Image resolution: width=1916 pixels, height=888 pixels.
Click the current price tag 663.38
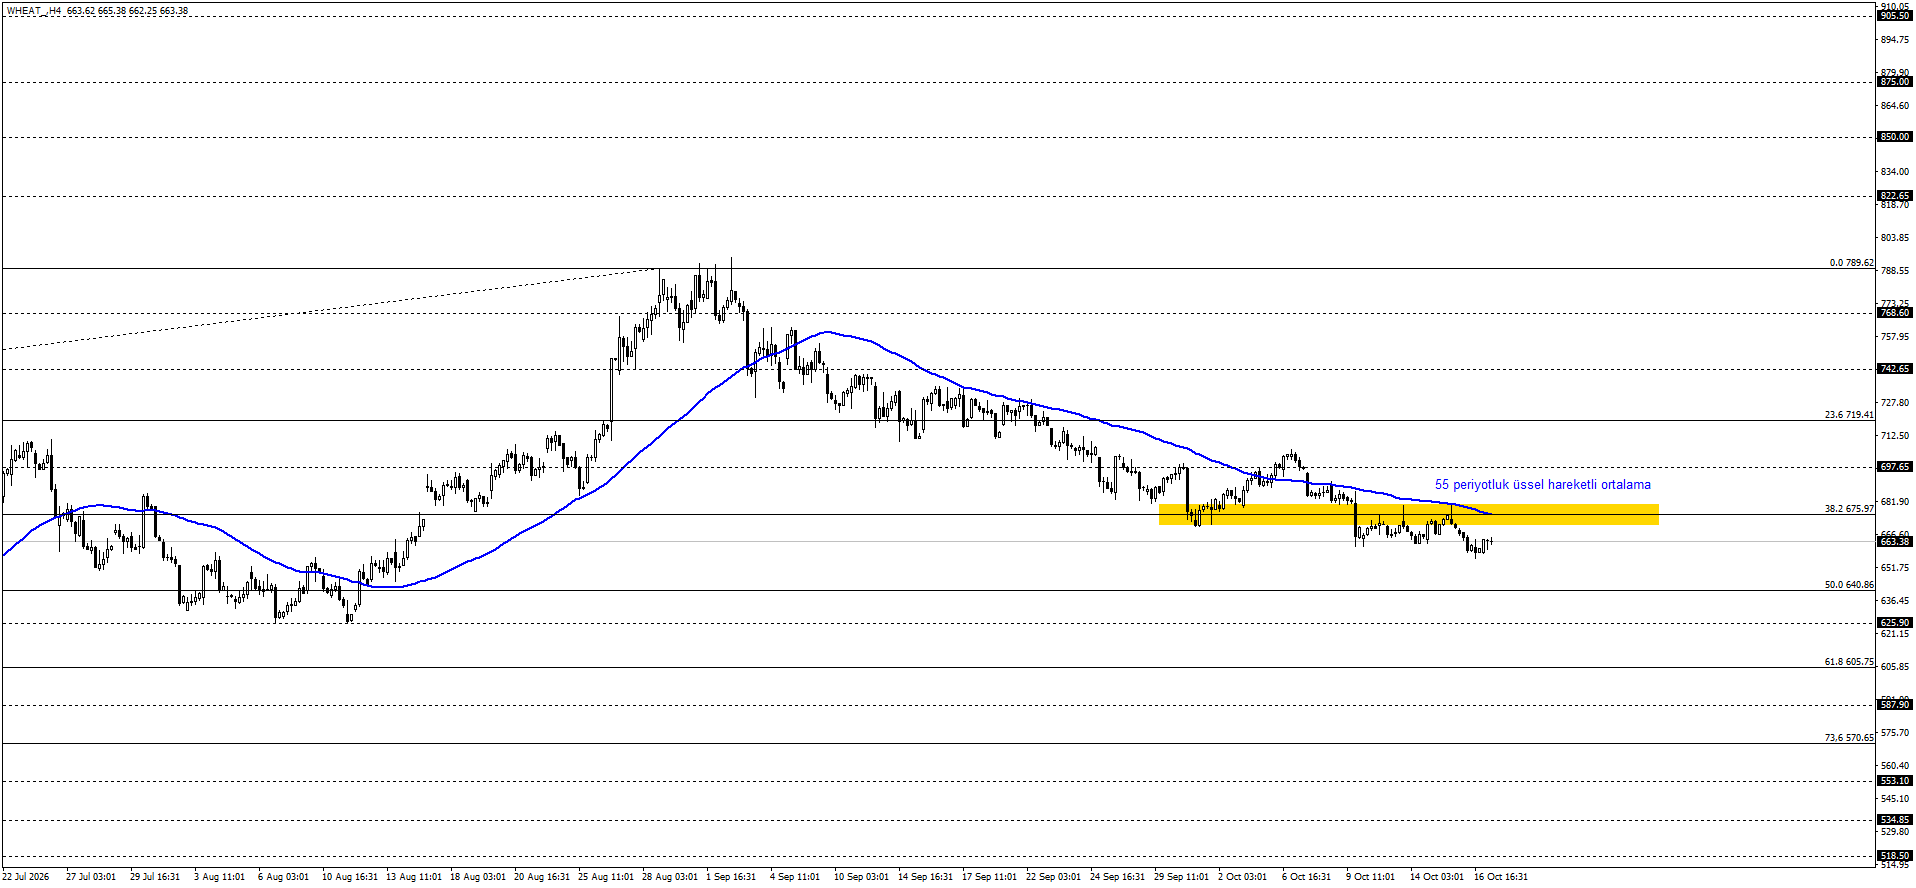(x=1895, y=542)
